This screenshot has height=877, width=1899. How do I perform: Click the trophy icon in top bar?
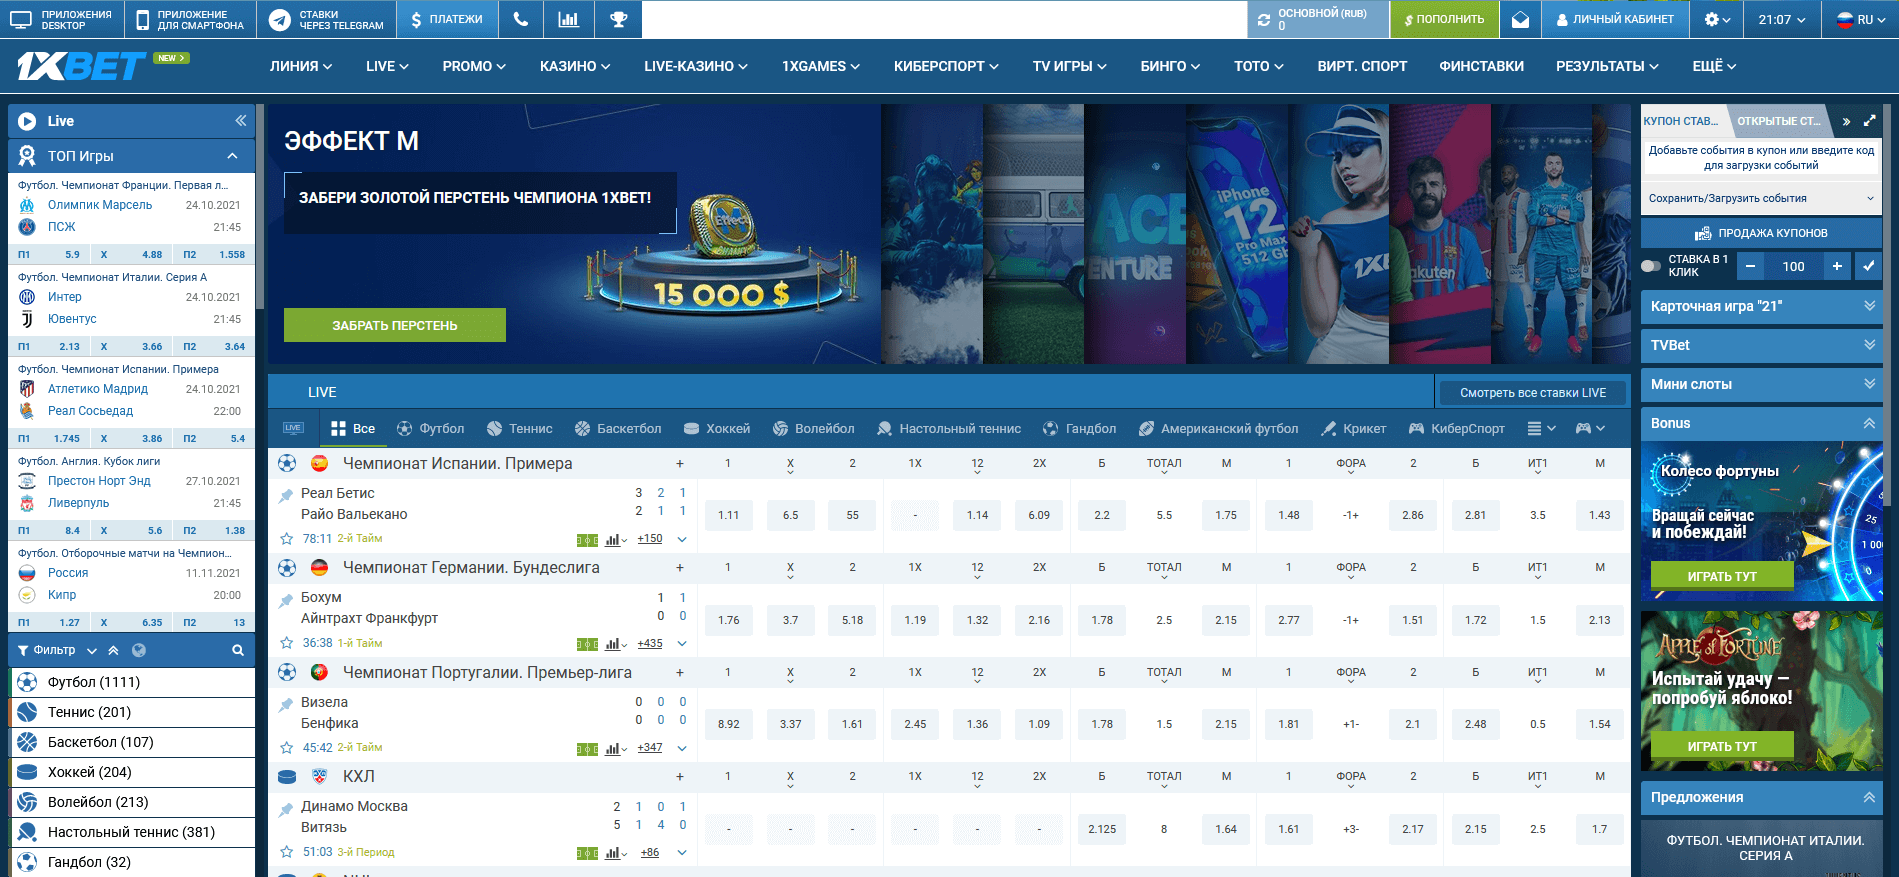[618, 19]
